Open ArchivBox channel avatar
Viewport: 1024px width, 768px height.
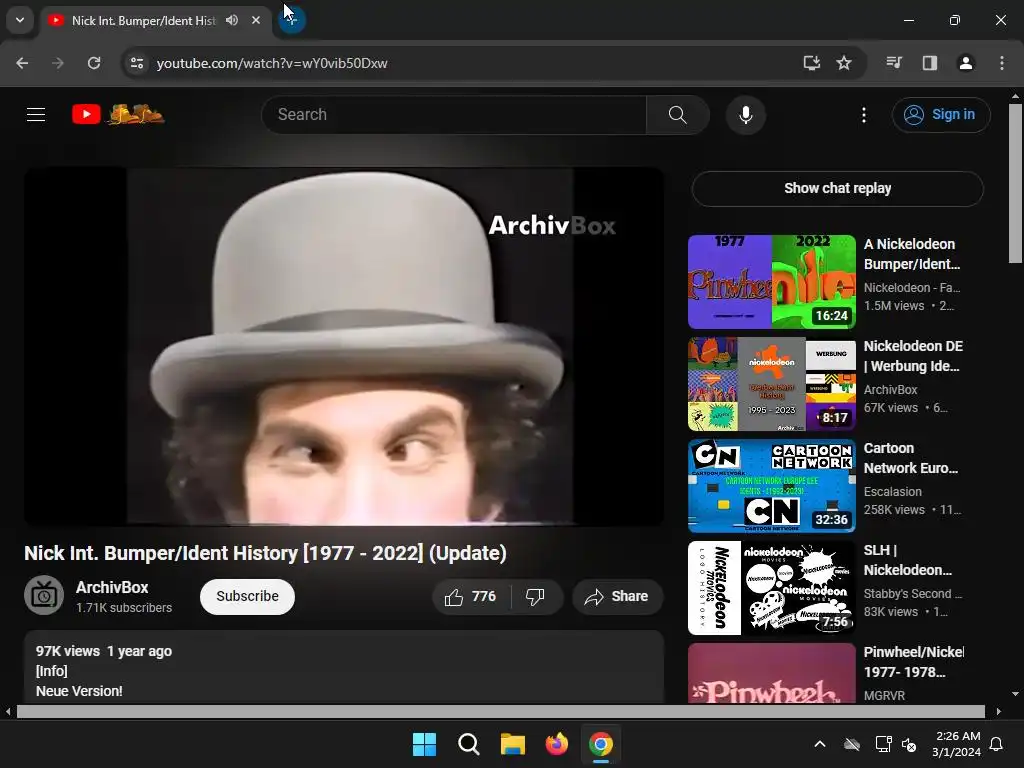[x=44, y=596]
